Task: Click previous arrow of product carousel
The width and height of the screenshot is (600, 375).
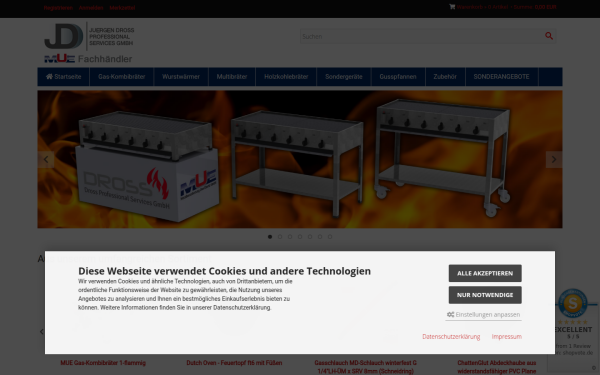Action: (x=42, y=331)
